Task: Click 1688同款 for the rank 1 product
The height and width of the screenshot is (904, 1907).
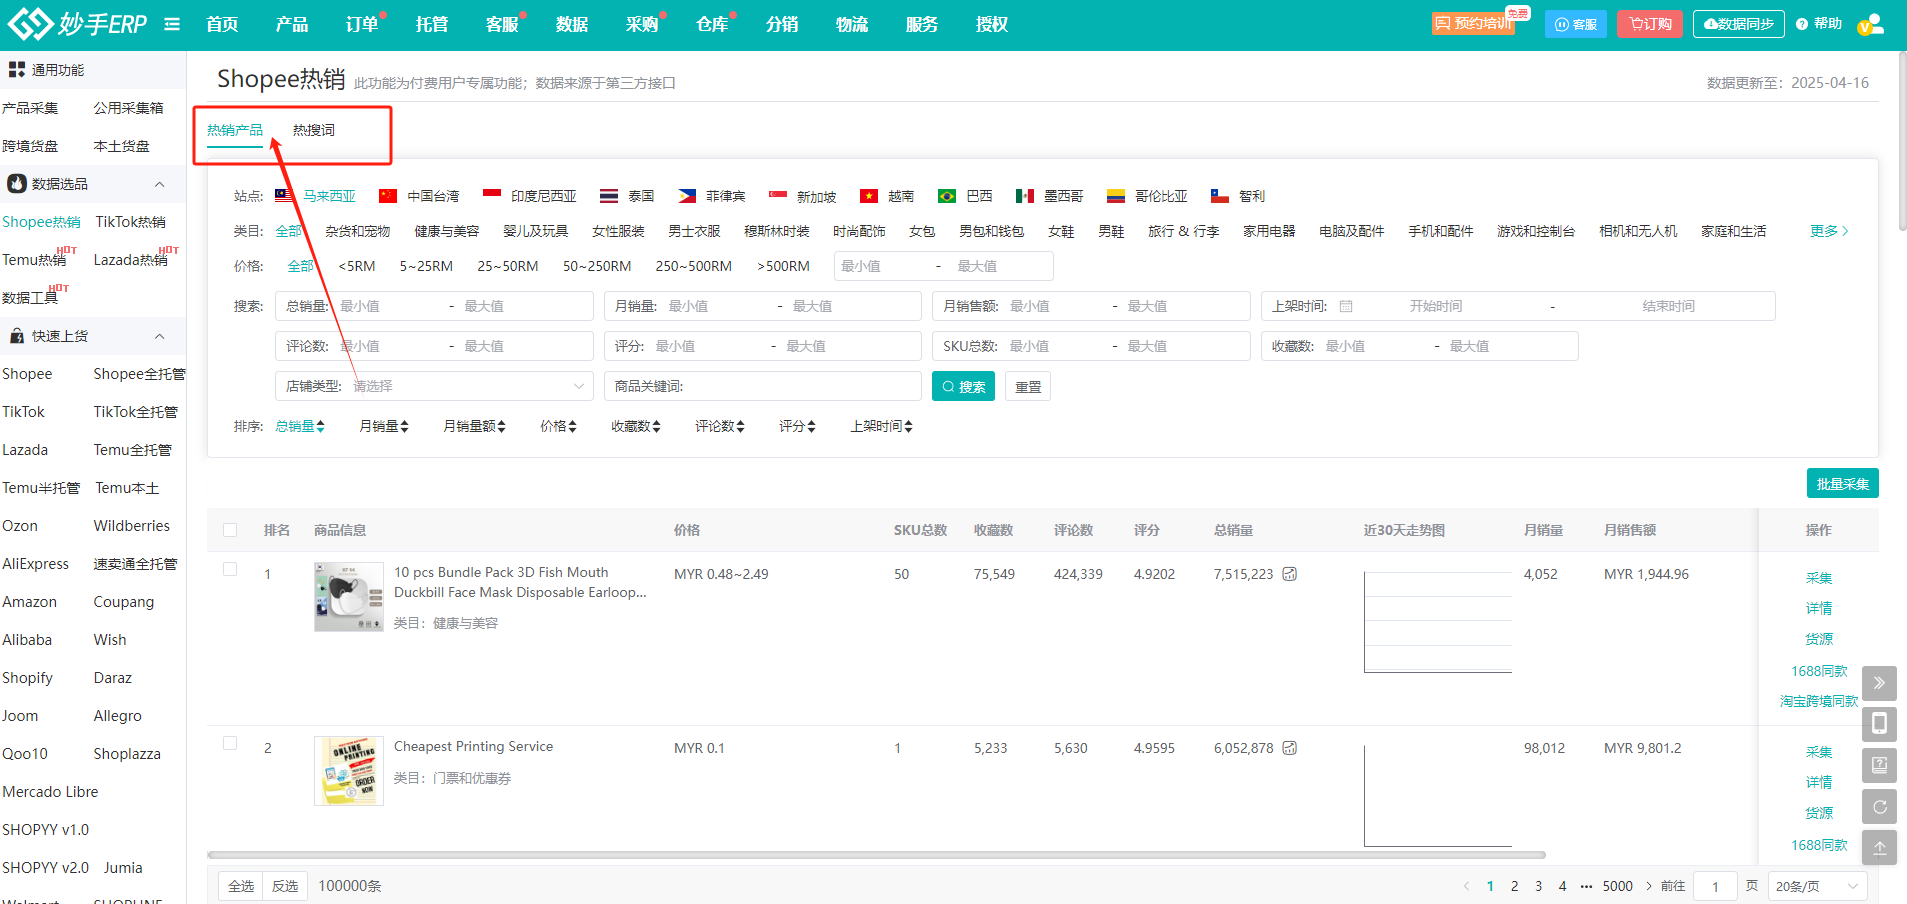Action: point(1819,671)
